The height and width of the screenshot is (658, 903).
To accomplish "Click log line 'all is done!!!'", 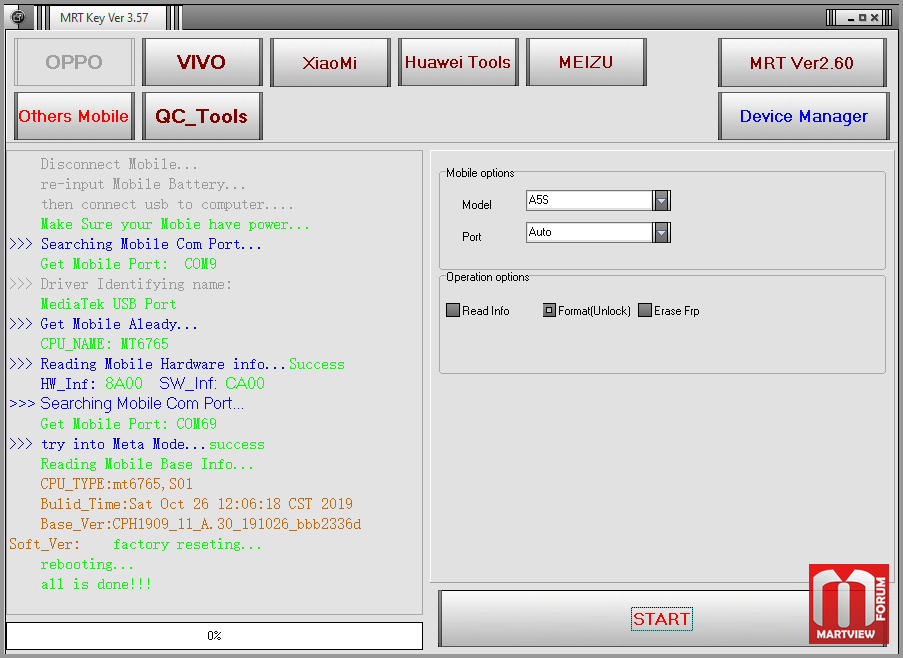I will pos(96,584).
